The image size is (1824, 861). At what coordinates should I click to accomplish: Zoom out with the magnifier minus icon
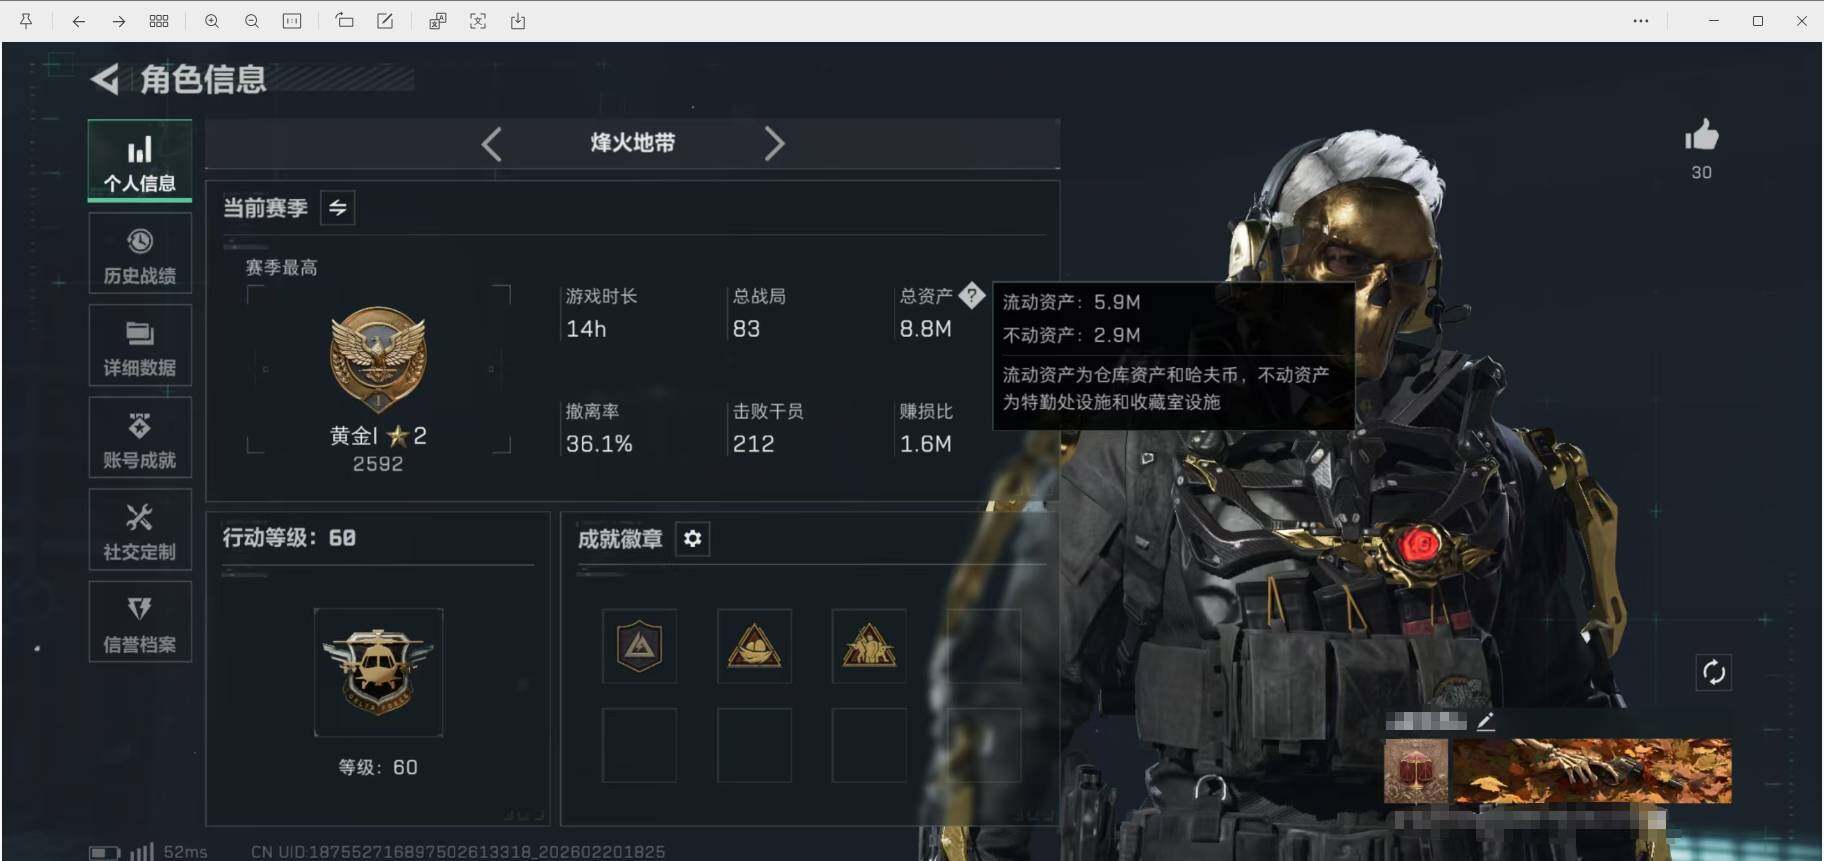252,21
